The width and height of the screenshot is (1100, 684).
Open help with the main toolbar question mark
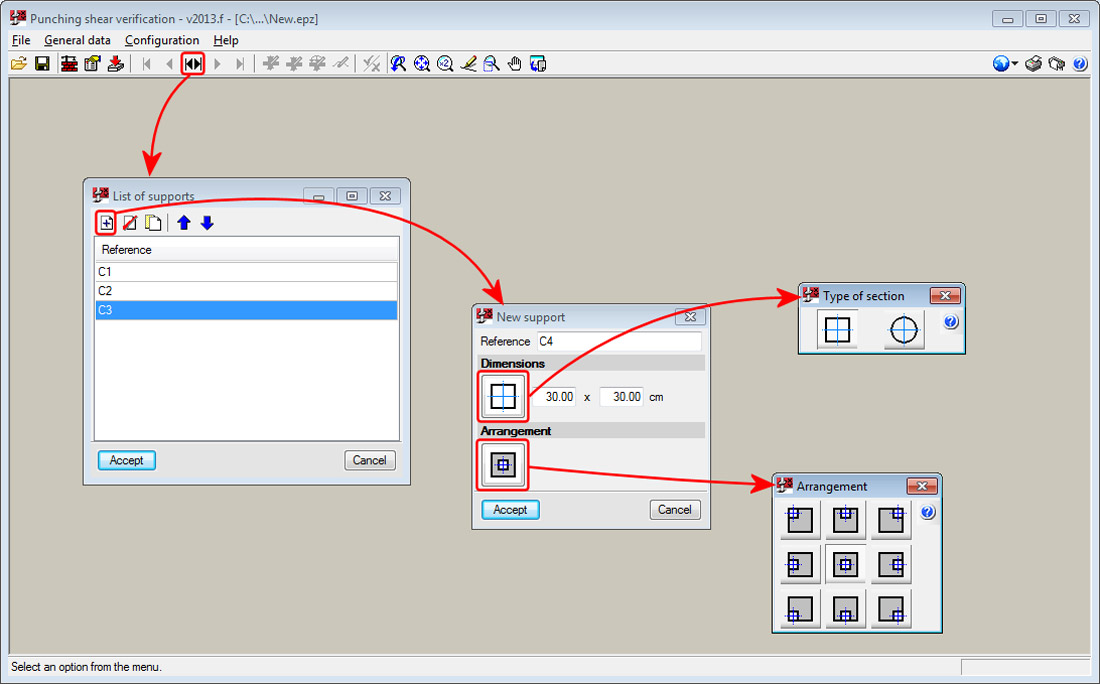pos(1080,64)
